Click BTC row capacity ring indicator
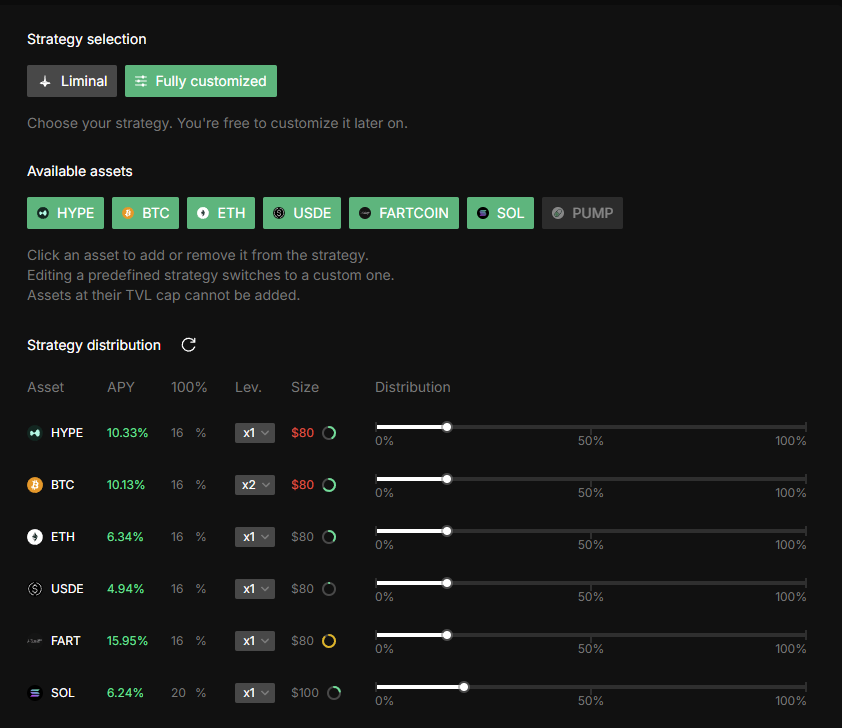This screenshot has width=842, height=728. click(329, 485)
